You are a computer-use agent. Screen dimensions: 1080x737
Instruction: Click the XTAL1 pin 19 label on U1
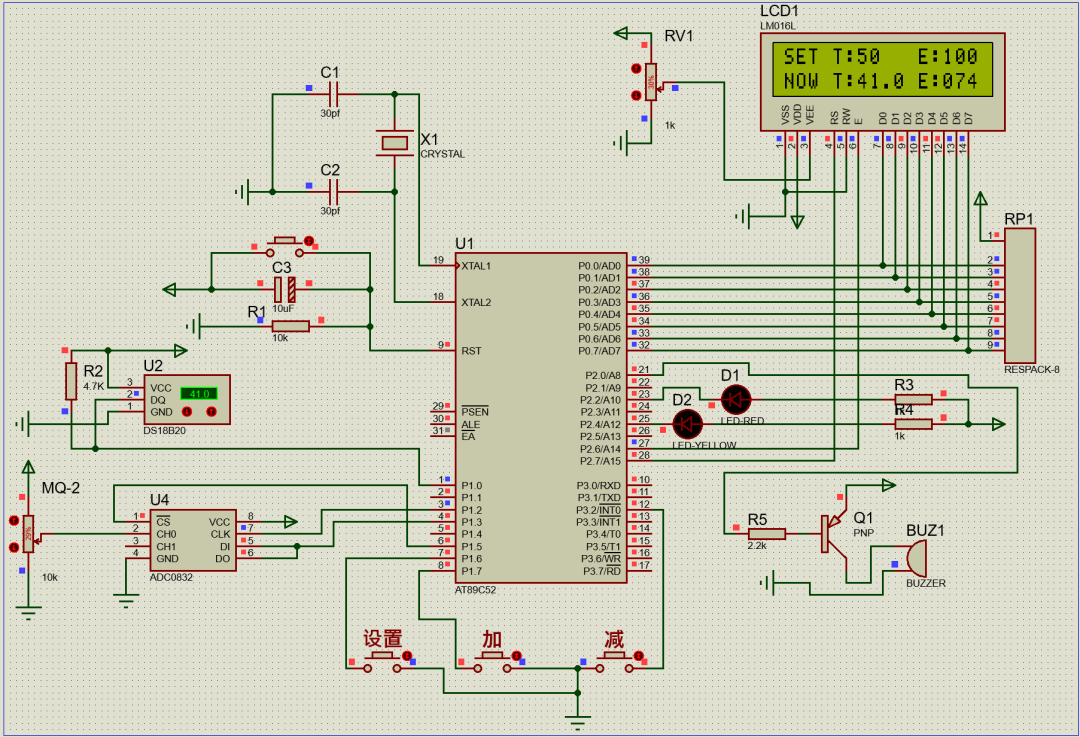tap(476, 266)
